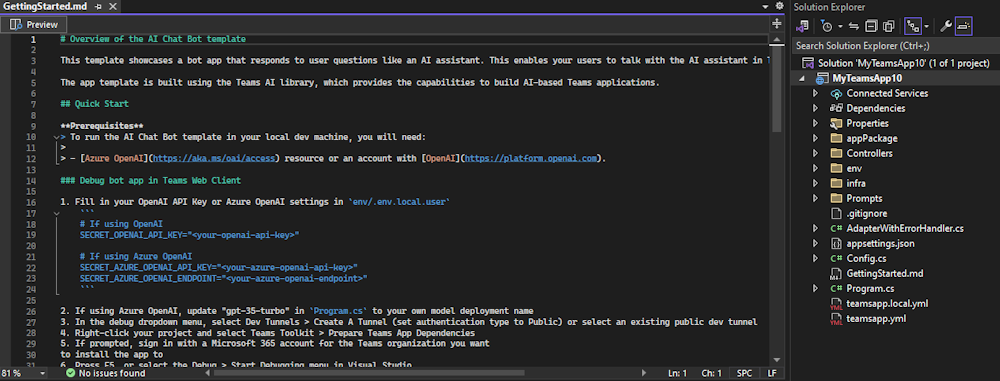Viewport: 1000px width, 381px height.
Task: Click the MyTeamsApp10 project icon
Action: click(x=823, y=78)
